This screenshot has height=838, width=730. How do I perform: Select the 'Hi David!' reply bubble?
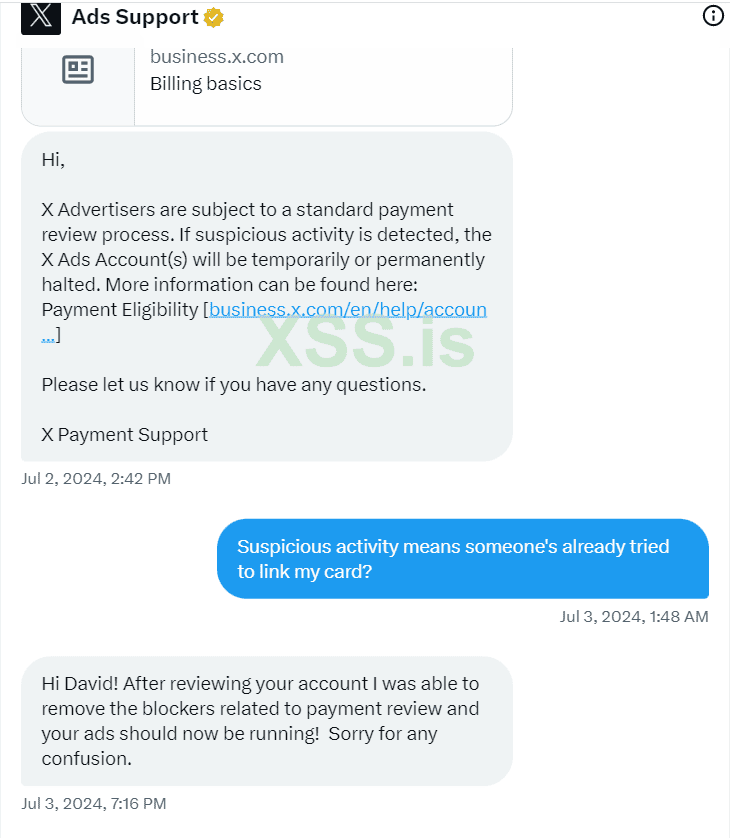pos(267,721)
